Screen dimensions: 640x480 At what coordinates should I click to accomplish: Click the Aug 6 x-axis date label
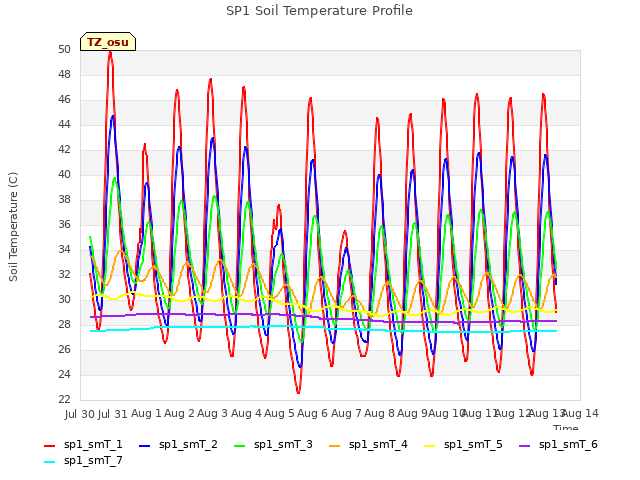(313, 413)
